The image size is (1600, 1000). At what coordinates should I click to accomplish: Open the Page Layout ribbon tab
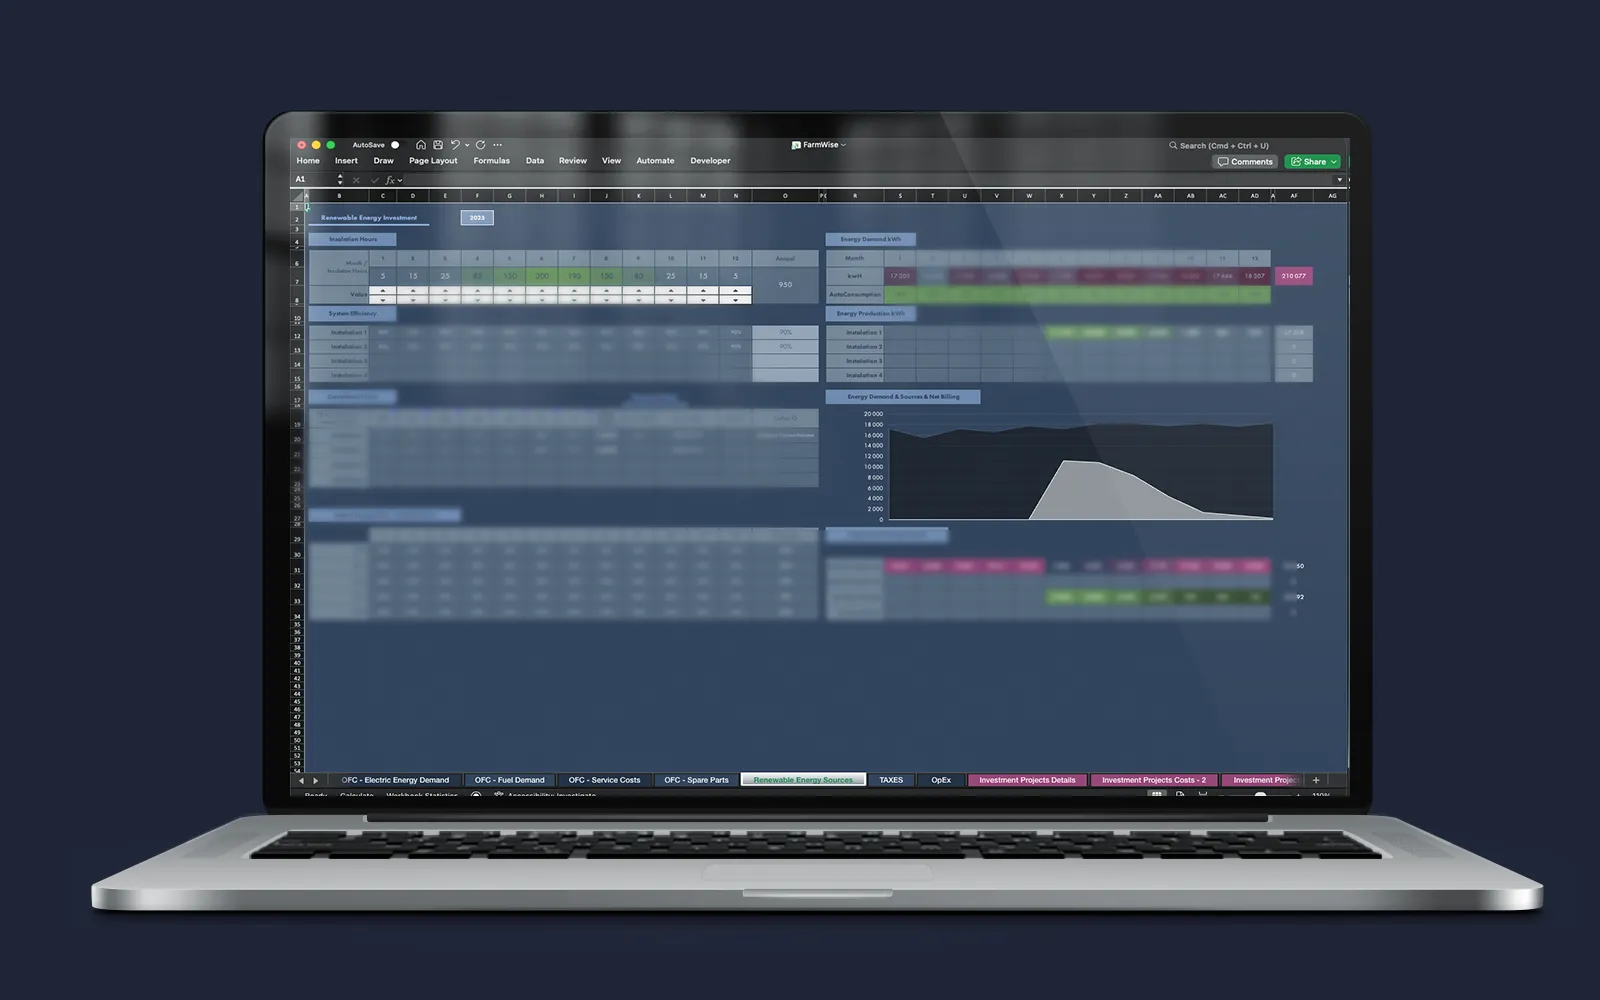433,161
